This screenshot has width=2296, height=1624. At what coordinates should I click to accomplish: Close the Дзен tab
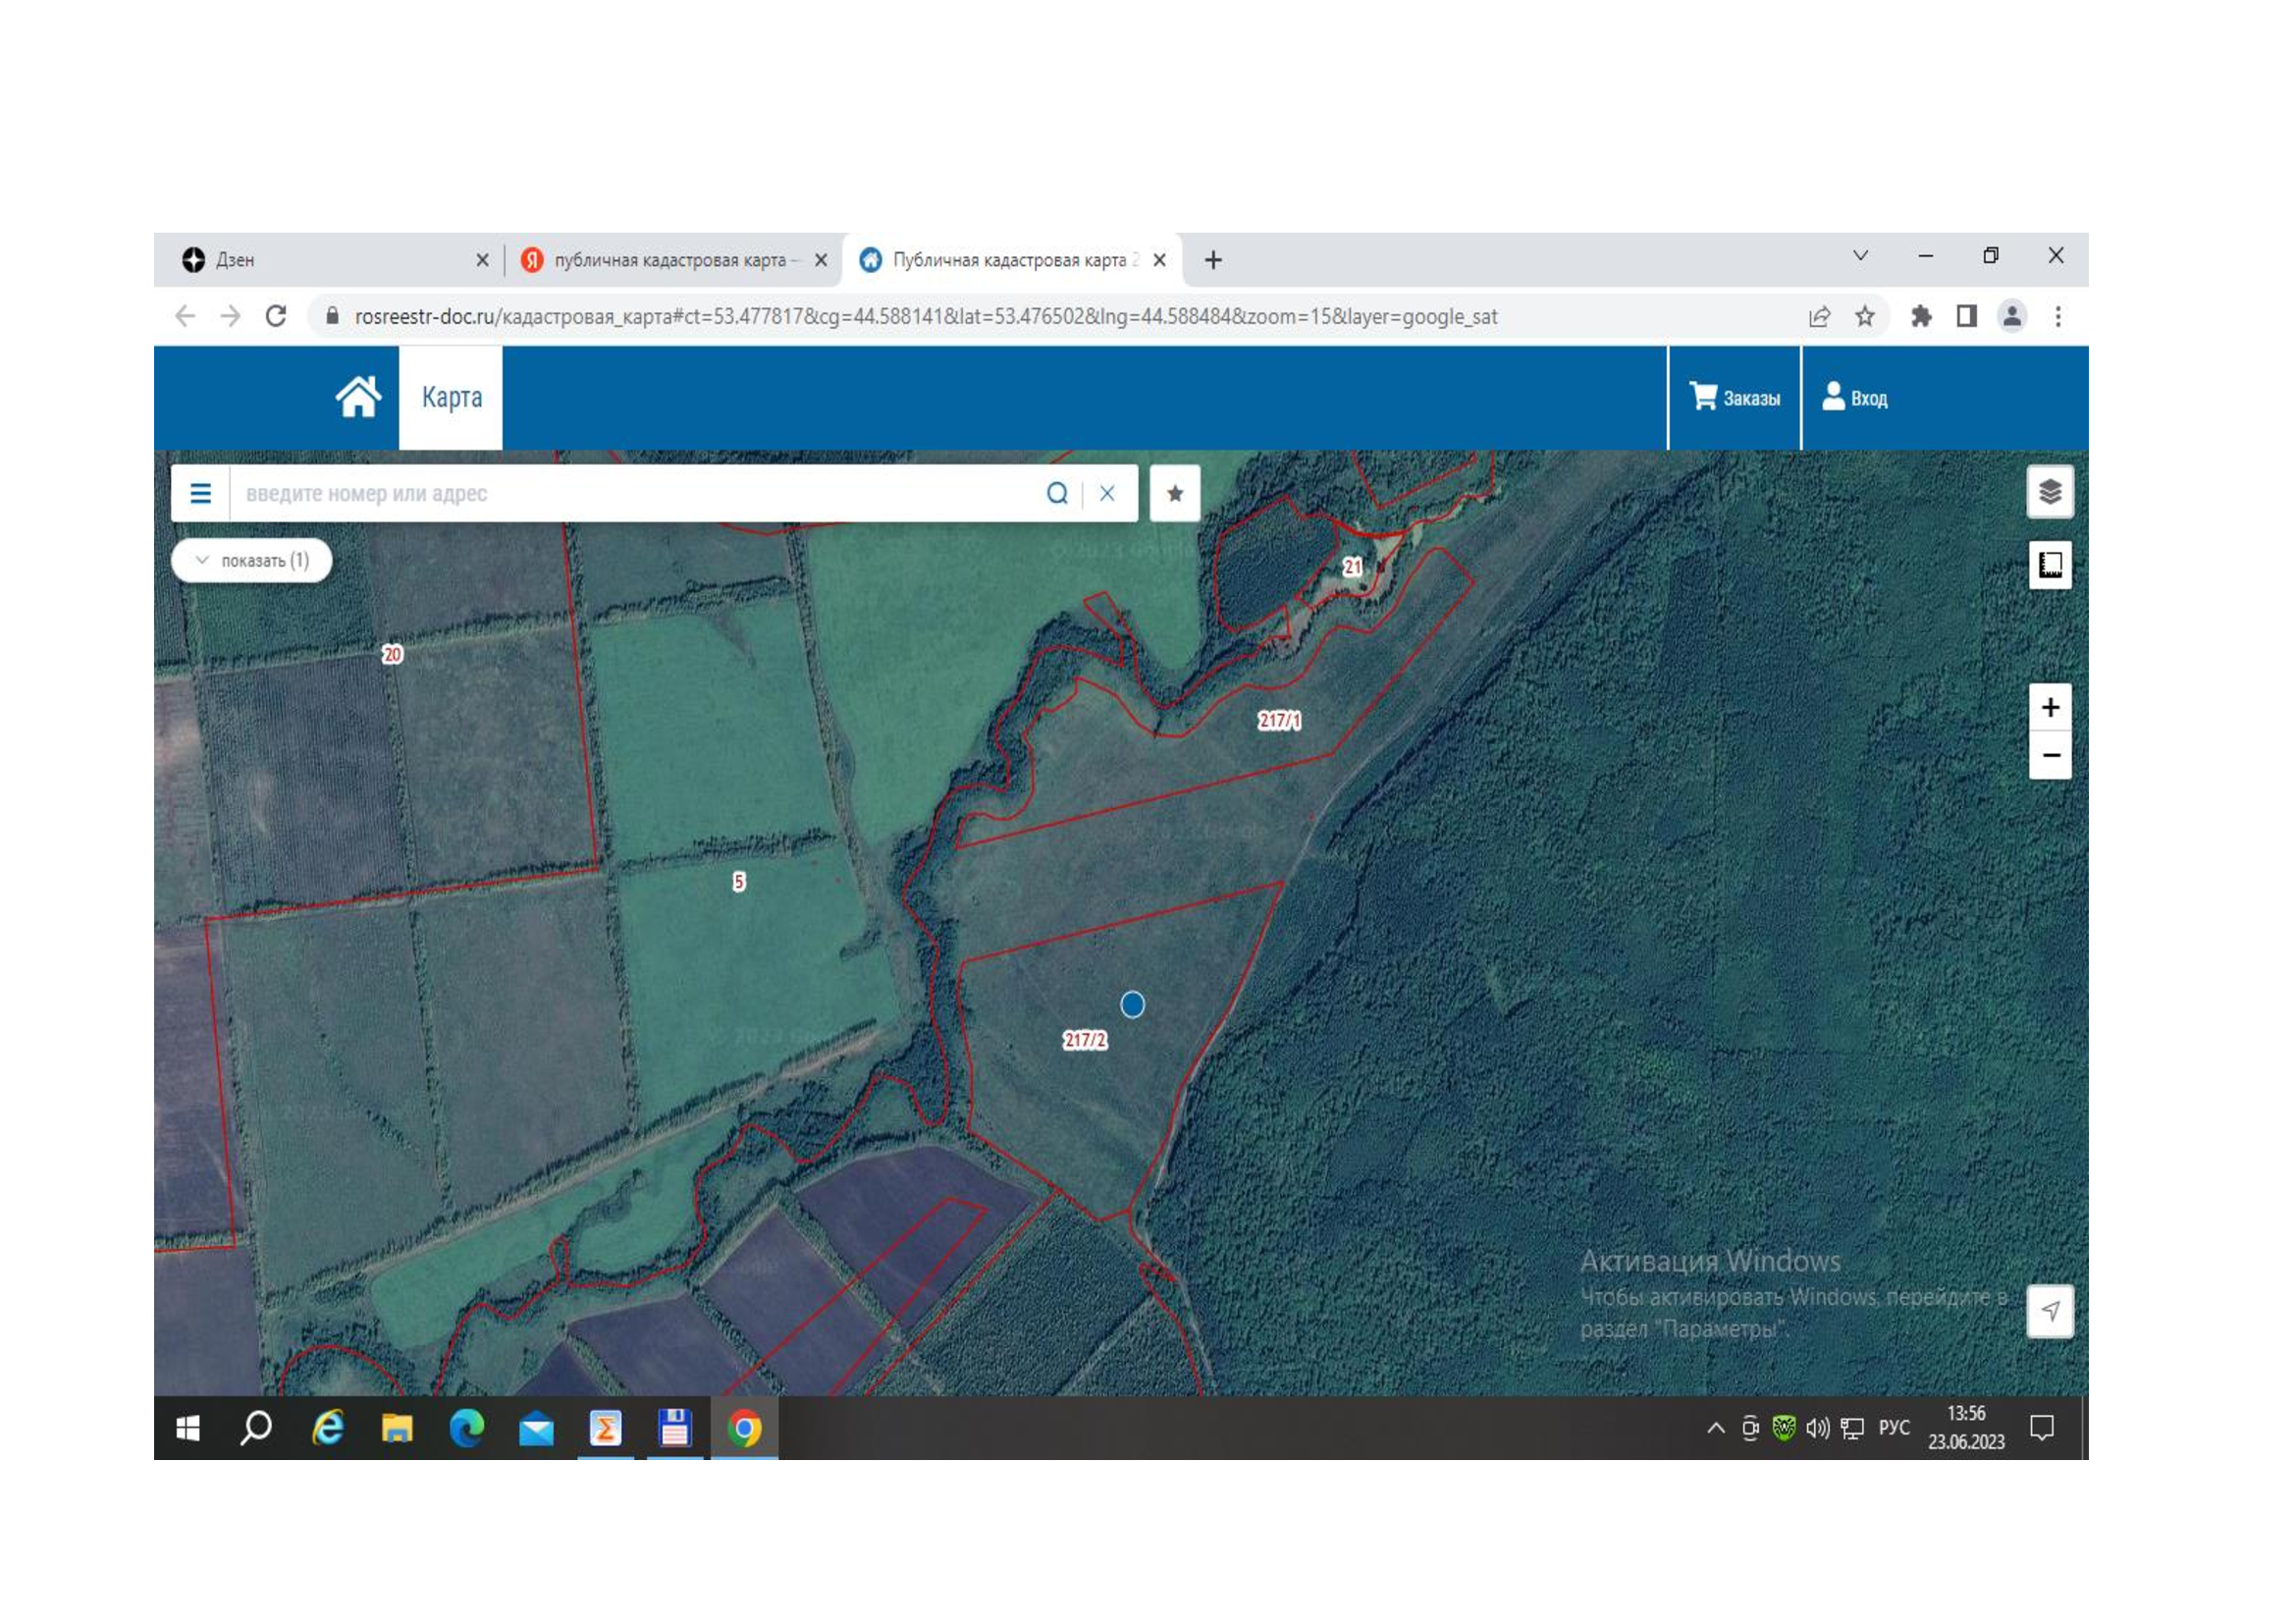tap(482, 260)
